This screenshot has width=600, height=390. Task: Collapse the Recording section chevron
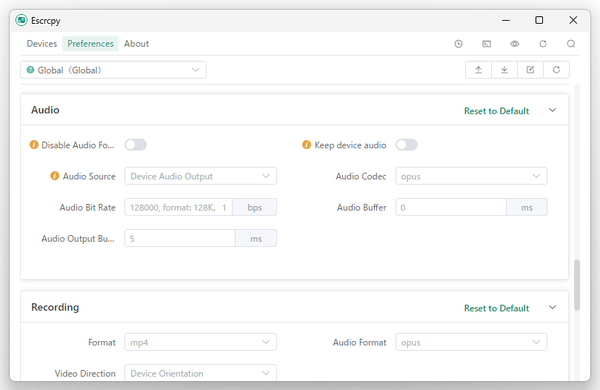[552, 307]
